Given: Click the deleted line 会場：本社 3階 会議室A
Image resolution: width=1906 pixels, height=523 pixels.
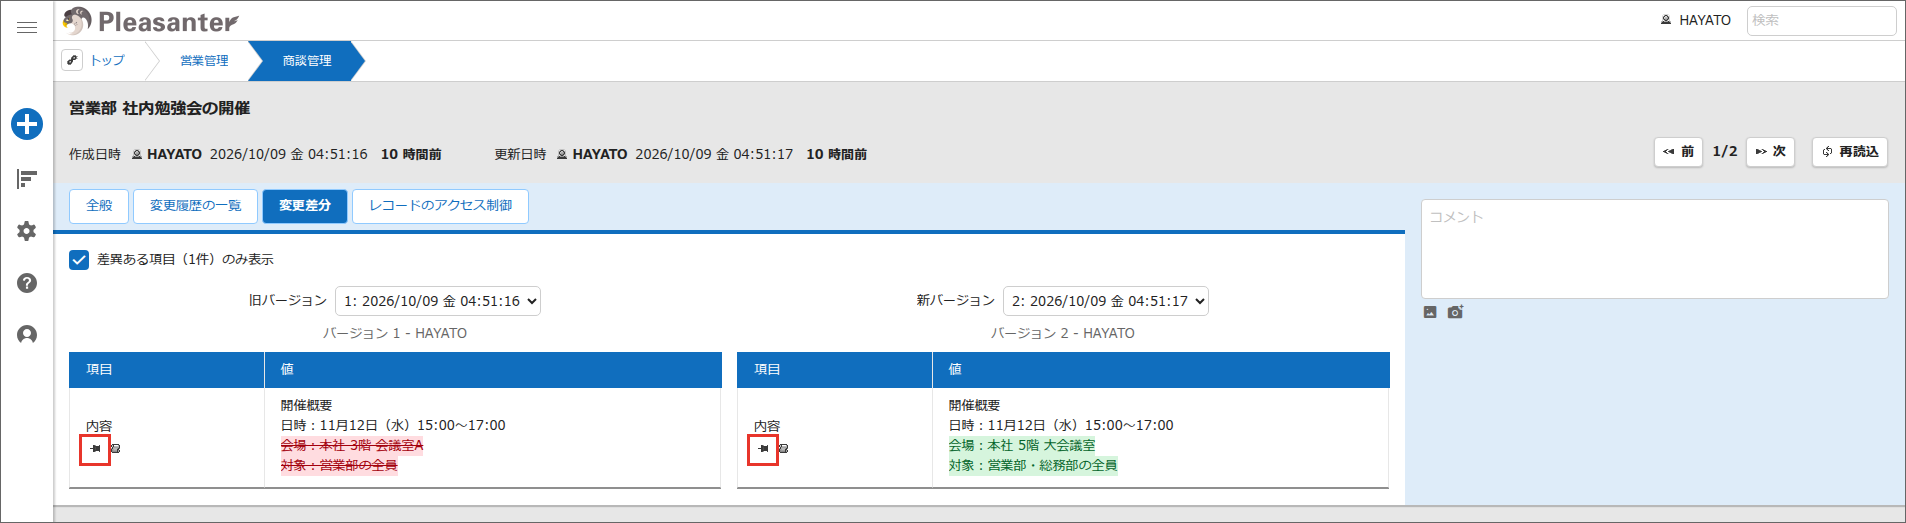Looking at the screenshot, I should tap(352, 446).
